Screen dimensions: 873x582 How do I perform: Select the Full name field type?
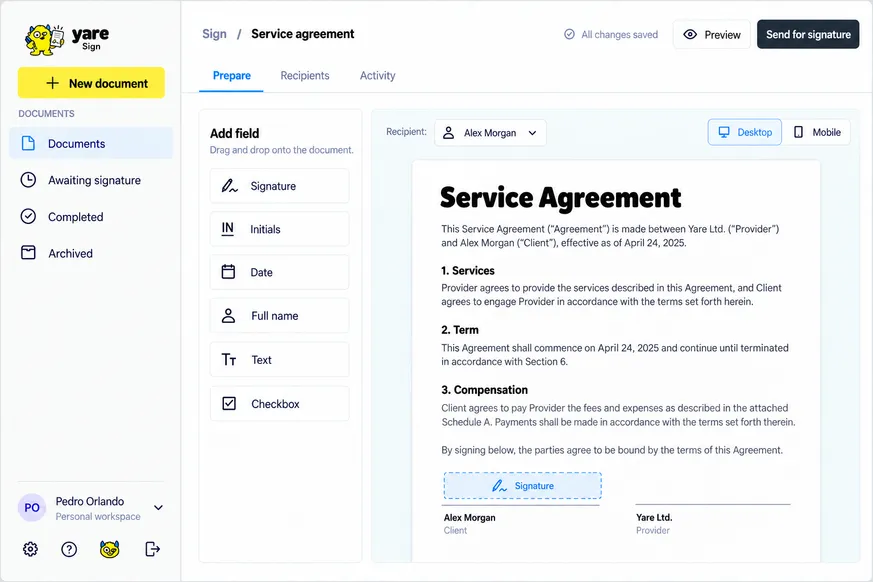point(279,316)
